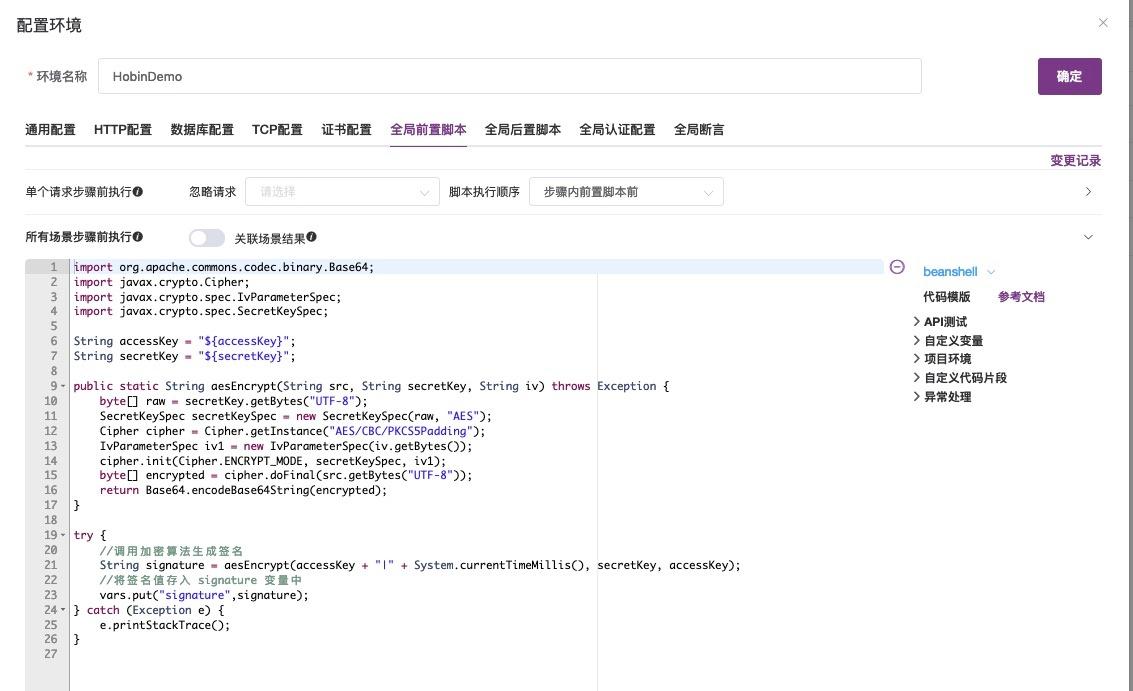
Task: Switch to the HTTP配置 tab
Action: point(123,129)
